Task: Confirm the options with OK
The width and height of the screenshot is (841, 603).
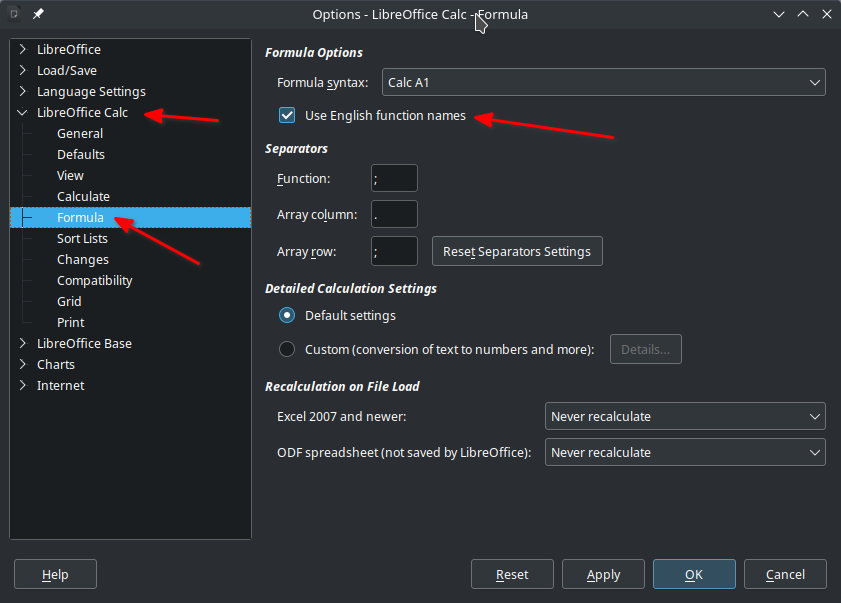Action: [694, 574]
